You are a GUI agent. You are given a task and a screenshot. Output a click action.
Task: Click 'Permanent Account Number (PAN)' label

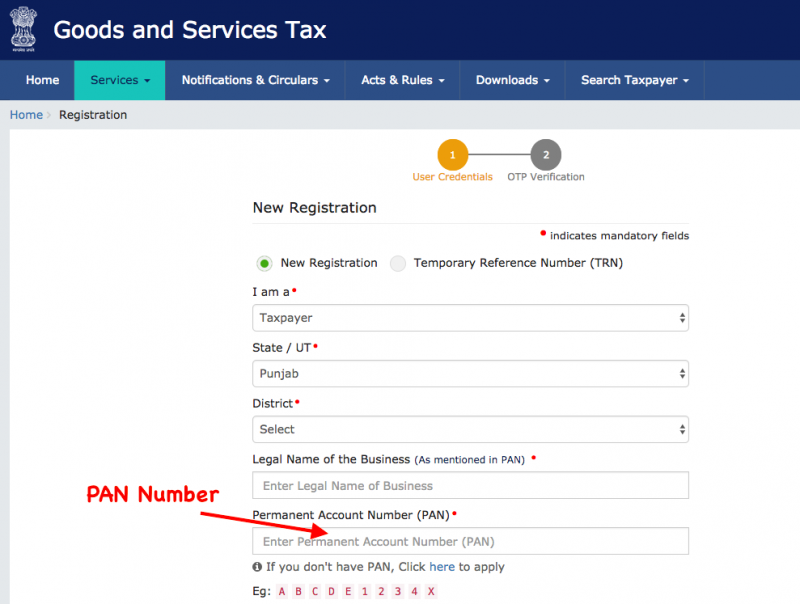351,515
